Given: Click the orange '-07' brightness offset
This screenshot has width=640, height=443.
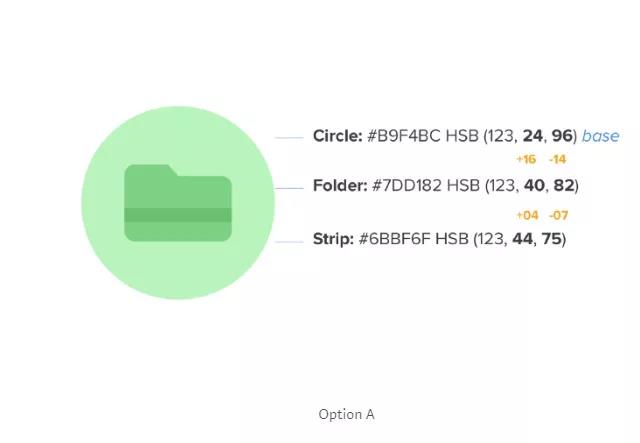Looking at the screenshot, I should [x=557, y=215].
